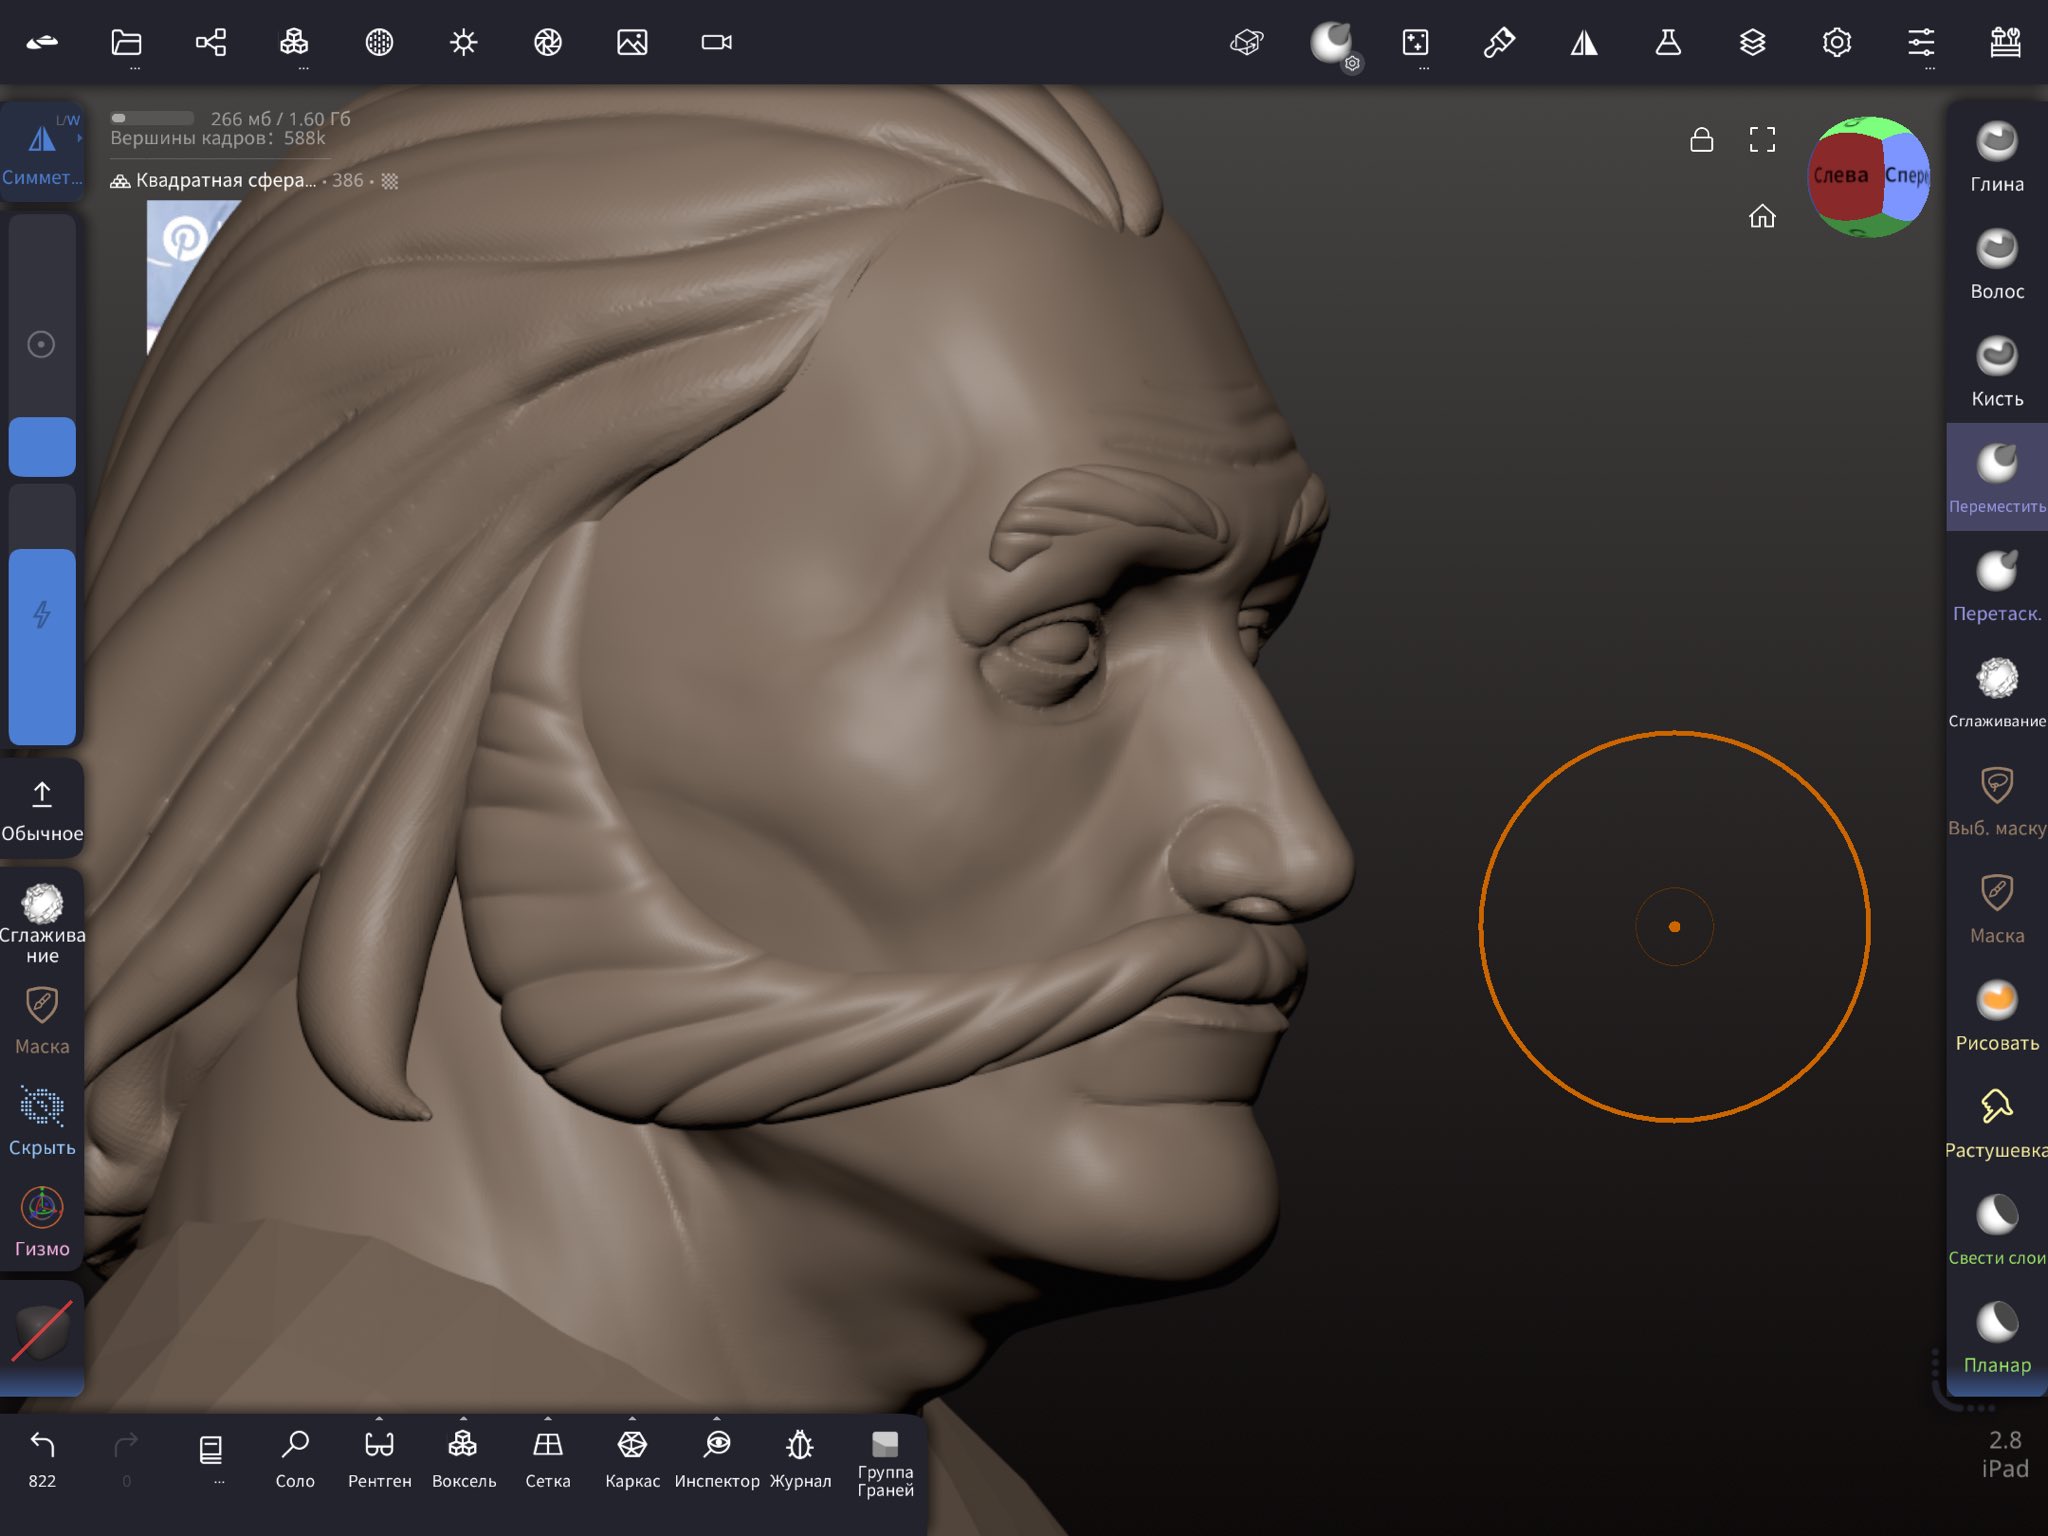Open the settings gear menu

tap(1836, 42)
